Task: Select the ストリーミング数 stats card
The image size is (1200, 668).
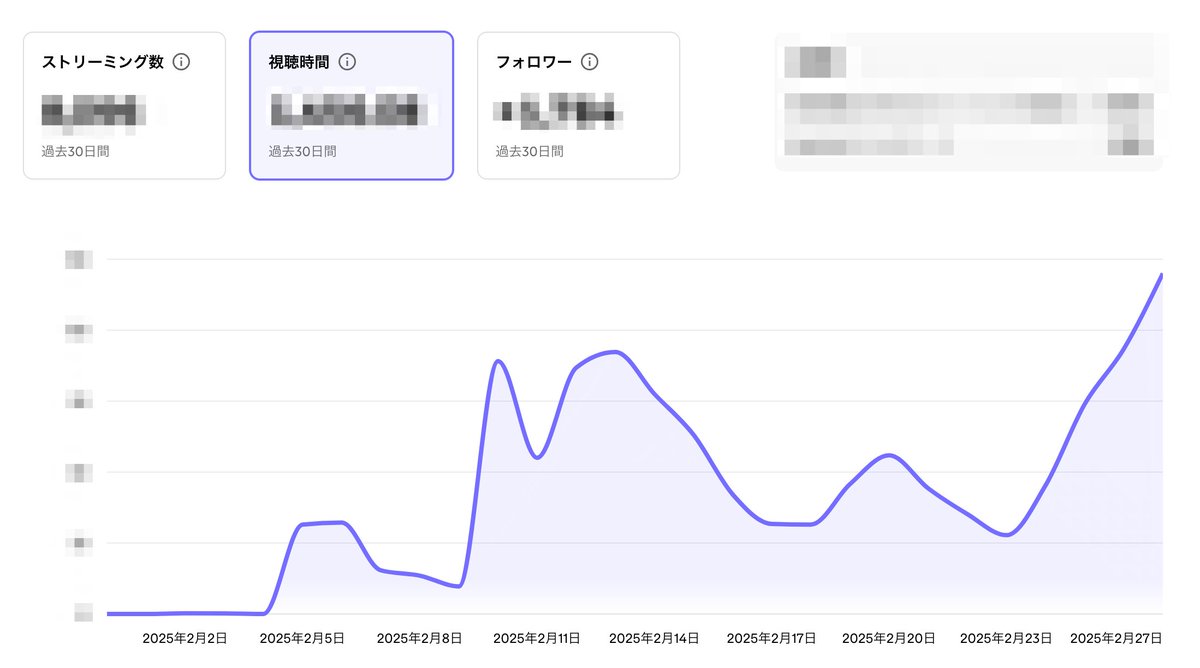Action: (124, 105)
